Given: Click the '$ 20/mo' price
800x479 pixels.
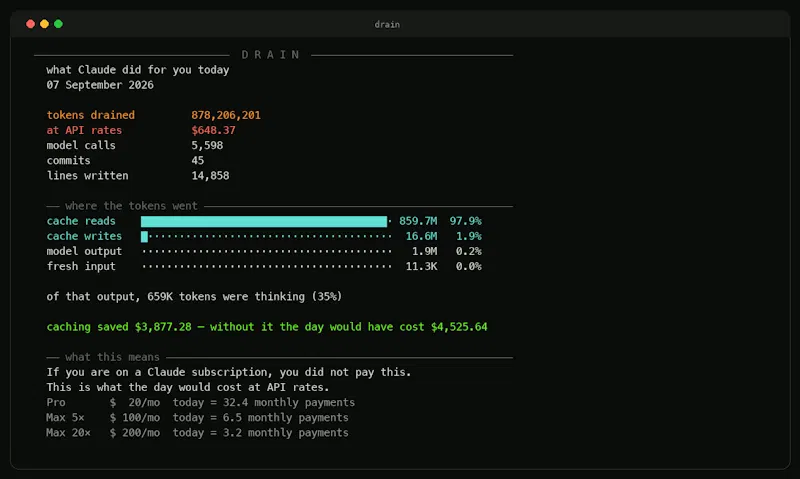Looking at the screenshot, I should pos(135,402).
